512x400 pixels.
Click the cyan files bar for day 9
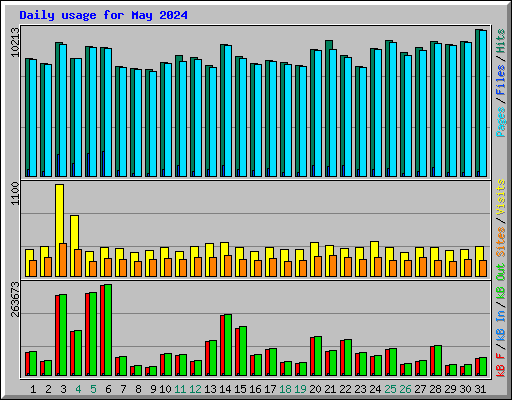click(x=153, y=124)
